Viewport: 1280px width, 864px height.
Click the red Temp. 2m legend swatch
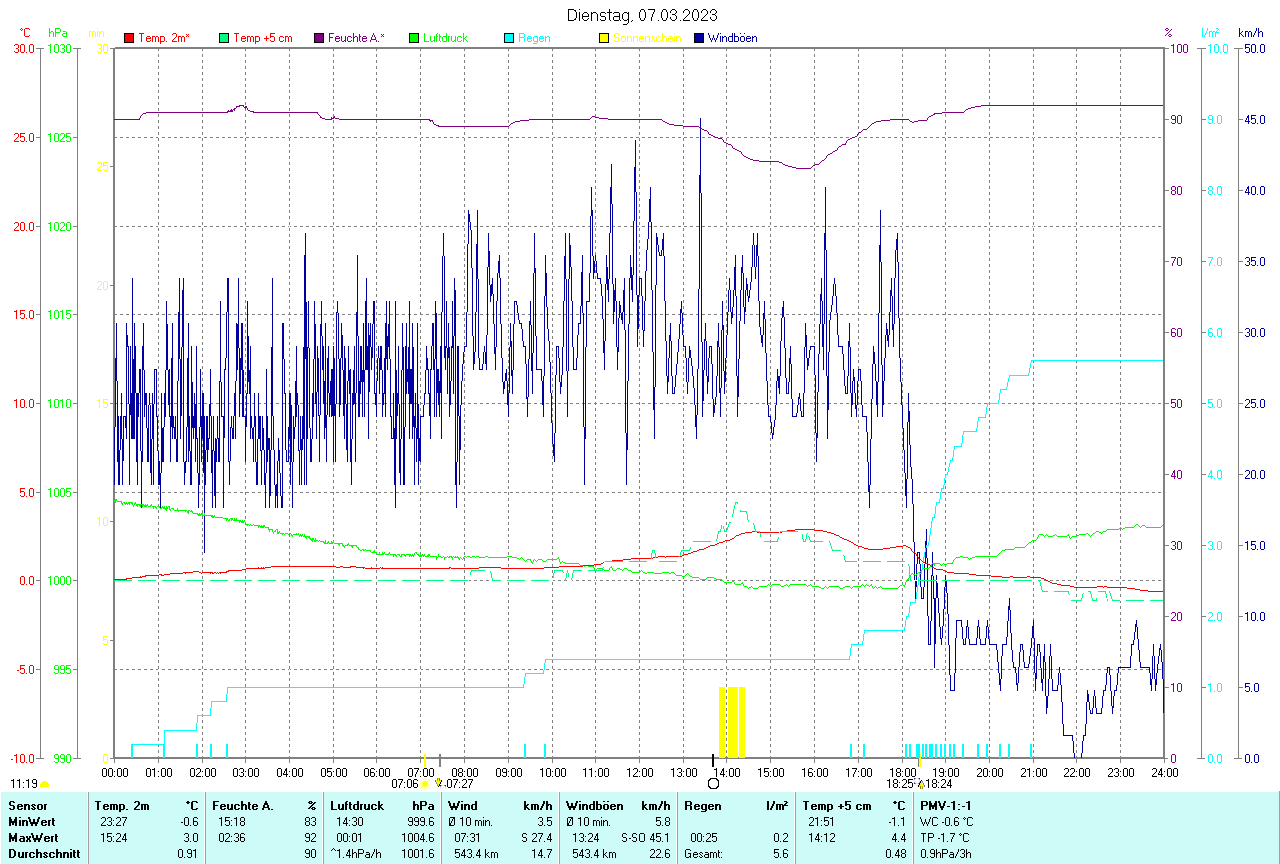point(128,38)
